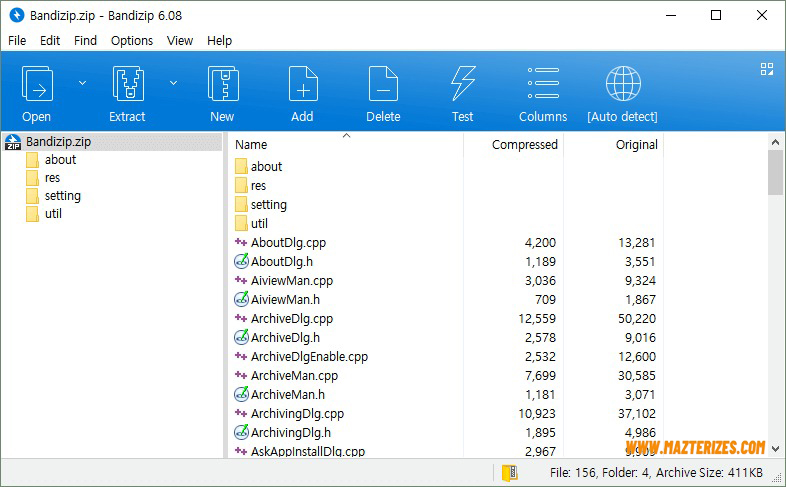Click the util folder icon in file list
786x487 pixels.
(241, 223)
